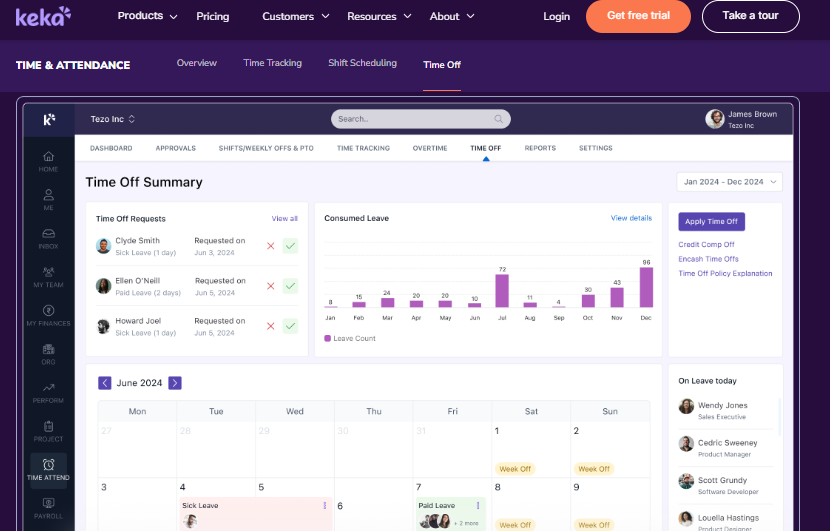The height and width of the screenshot is (531, 830).
Task: Click the Get free trial button
Action: [x=638, y=16]
